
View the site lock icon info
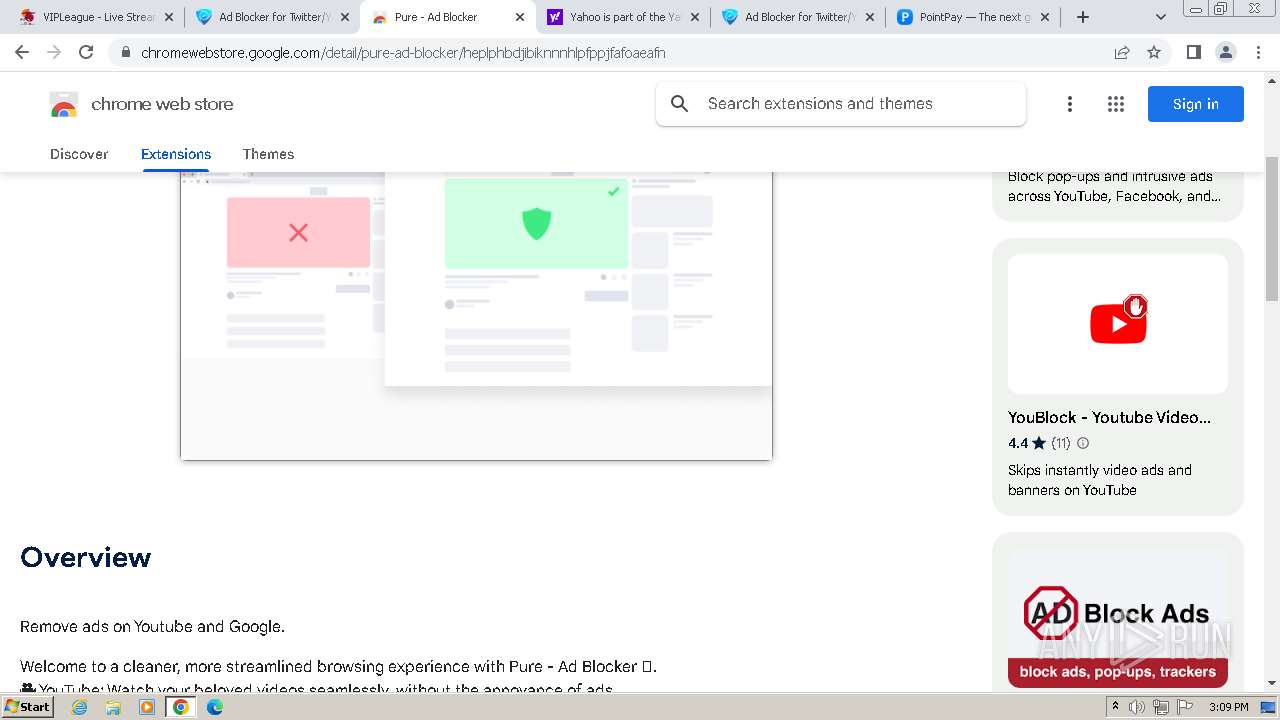coord(125,52)
